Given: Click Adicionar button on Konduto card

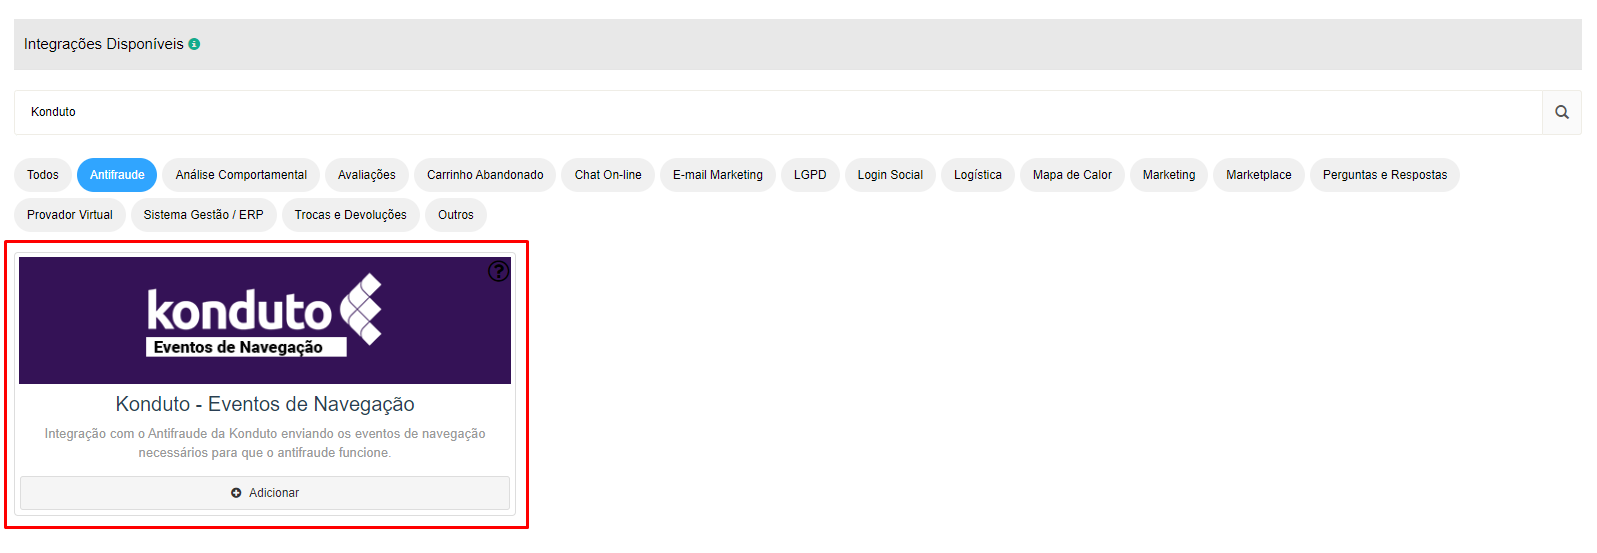Looking at the screenshot, I should 265,493.
